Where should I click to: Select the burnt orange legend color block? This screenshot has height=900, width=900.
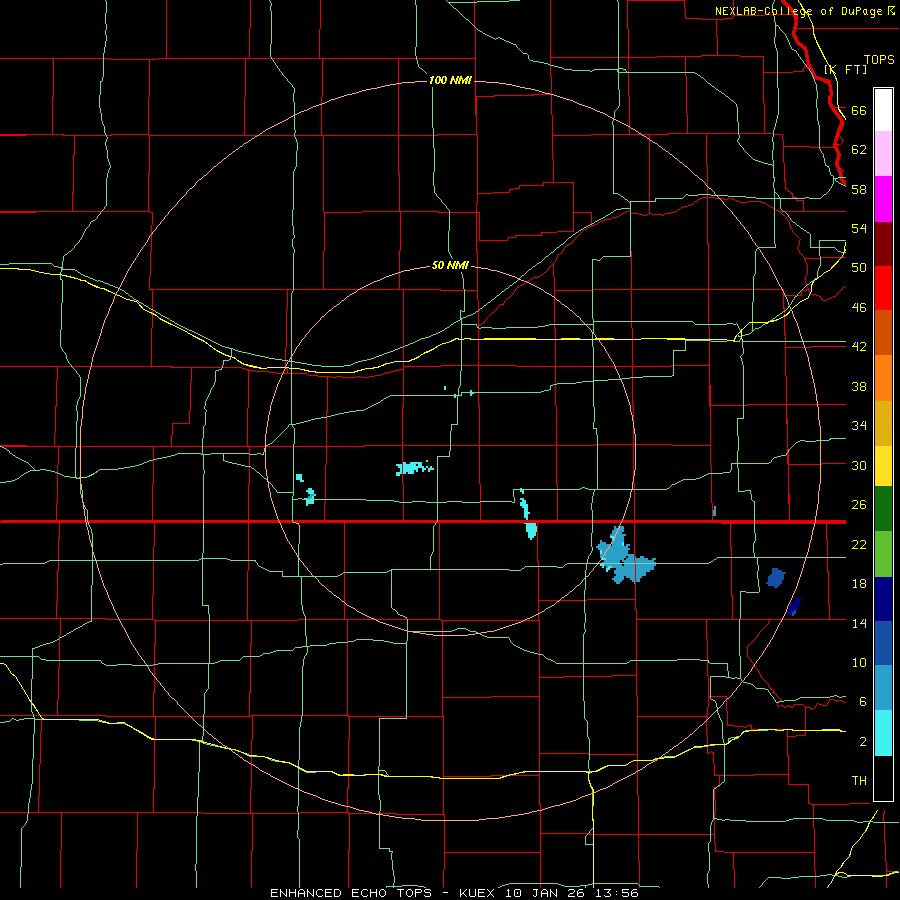tap(883, 333)
